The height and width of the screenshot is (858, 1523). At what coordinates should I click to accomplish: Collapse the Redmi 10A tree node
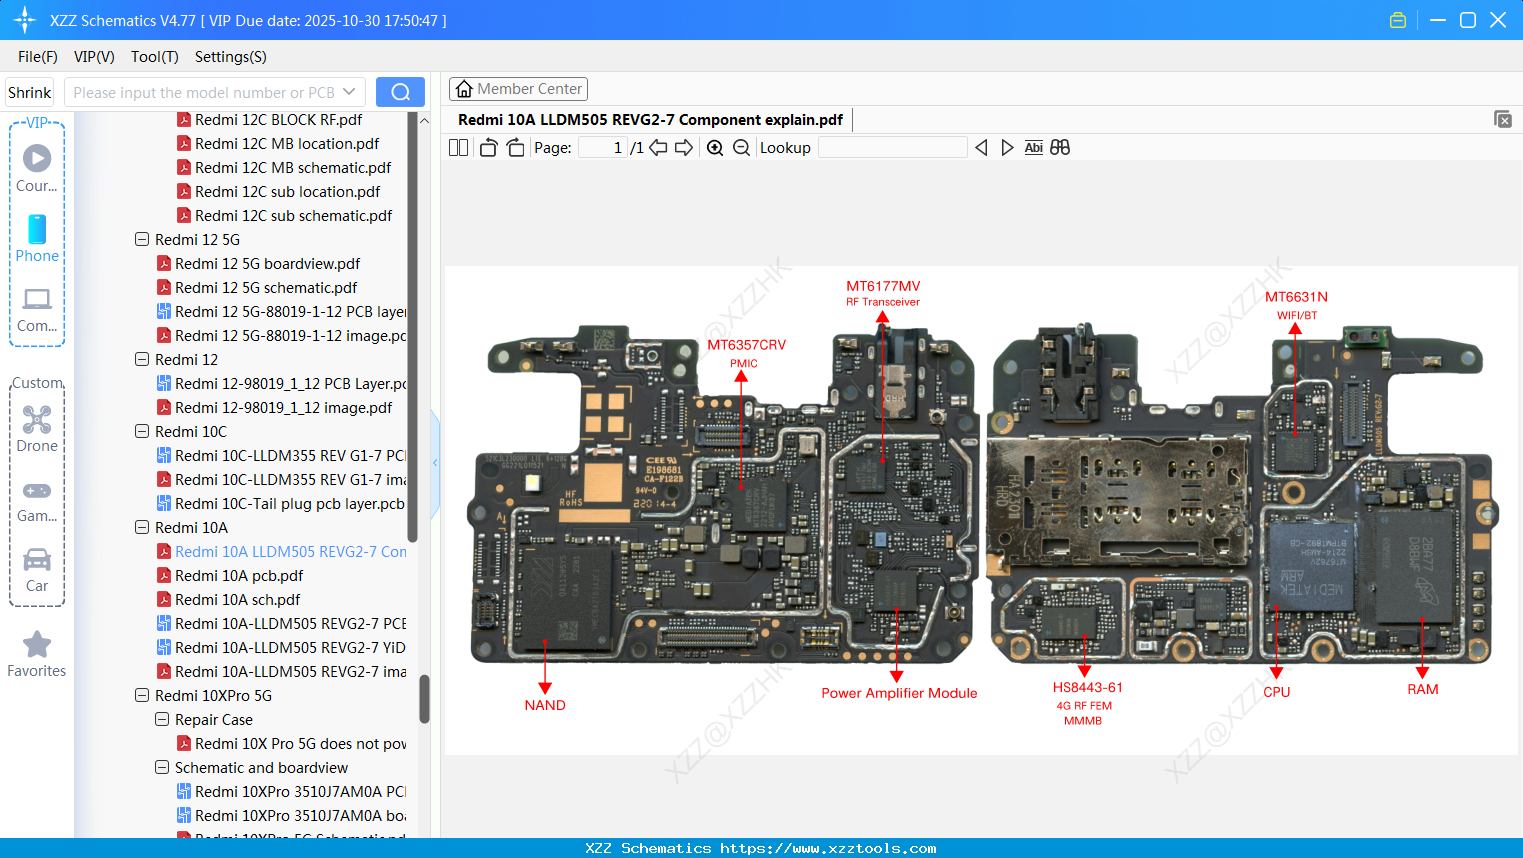click(x=141, y=527)
